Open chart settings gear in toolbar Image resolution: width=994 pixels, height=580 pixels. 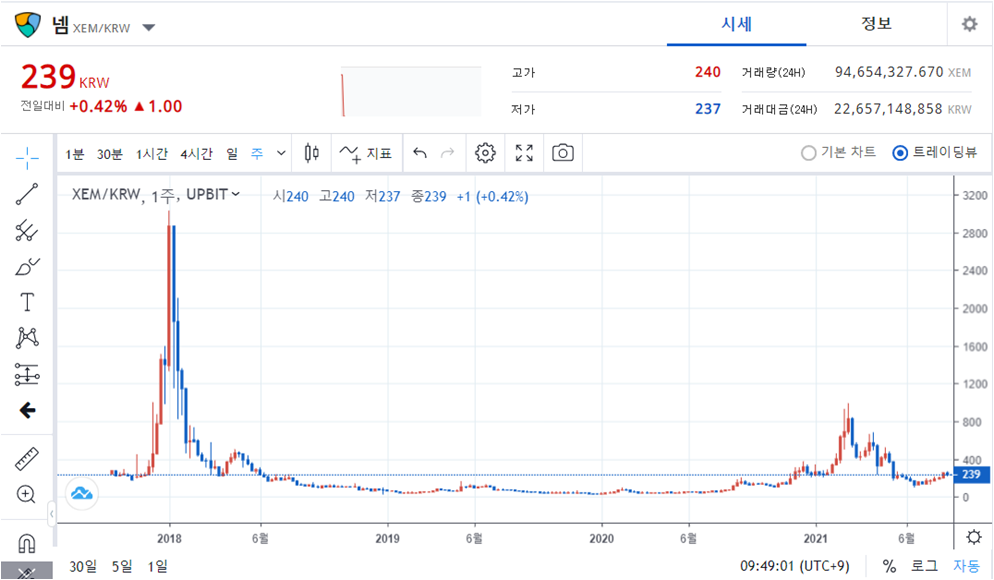[x=485, y=153]
